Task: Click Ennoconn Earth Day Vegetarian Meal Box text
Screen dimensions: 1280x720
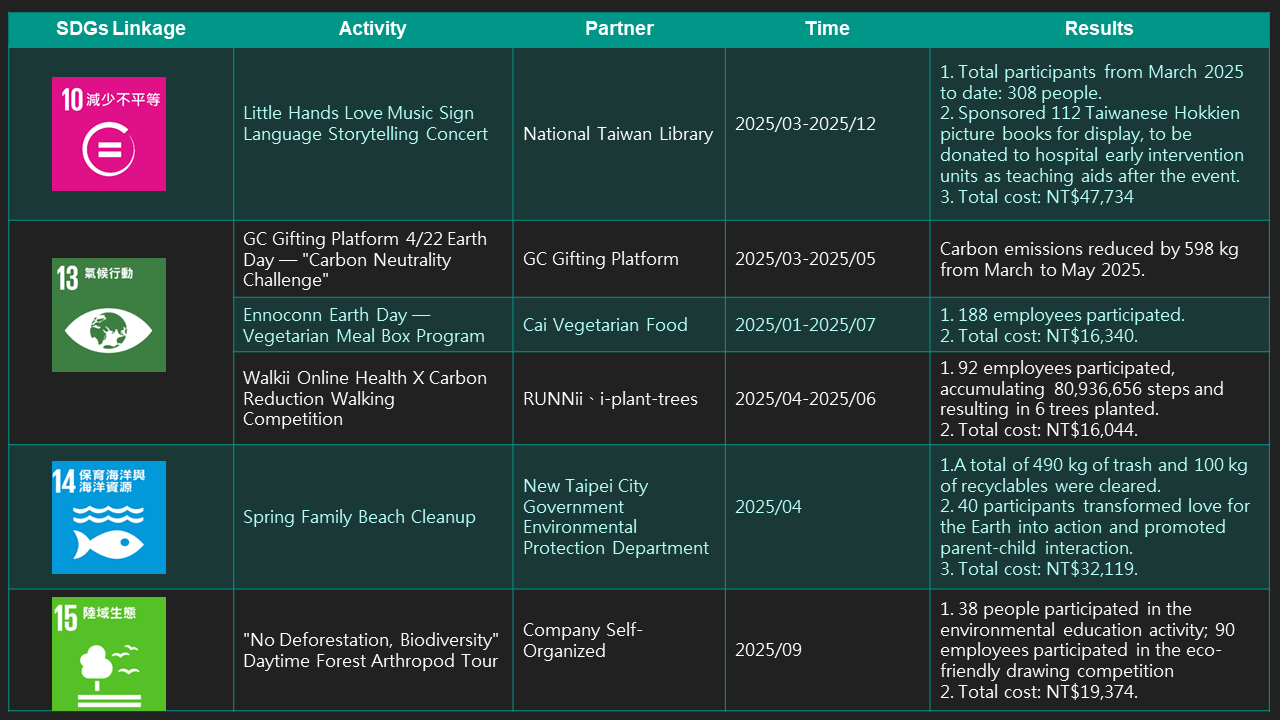Action: [364, 325]
